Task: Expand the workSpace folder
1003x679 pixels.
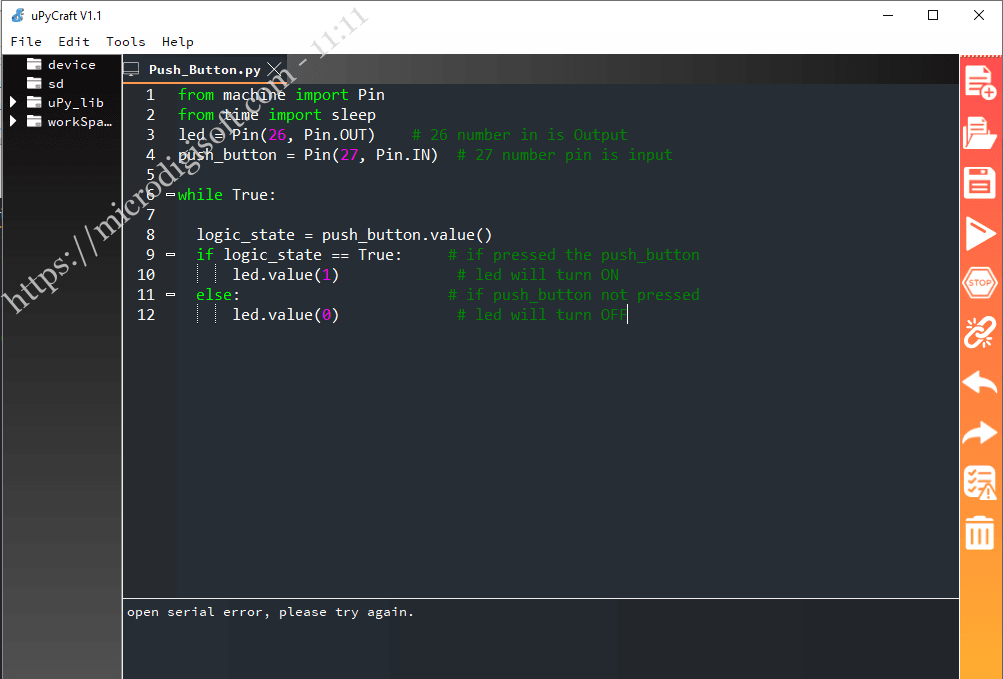Action: coord(13,121)
